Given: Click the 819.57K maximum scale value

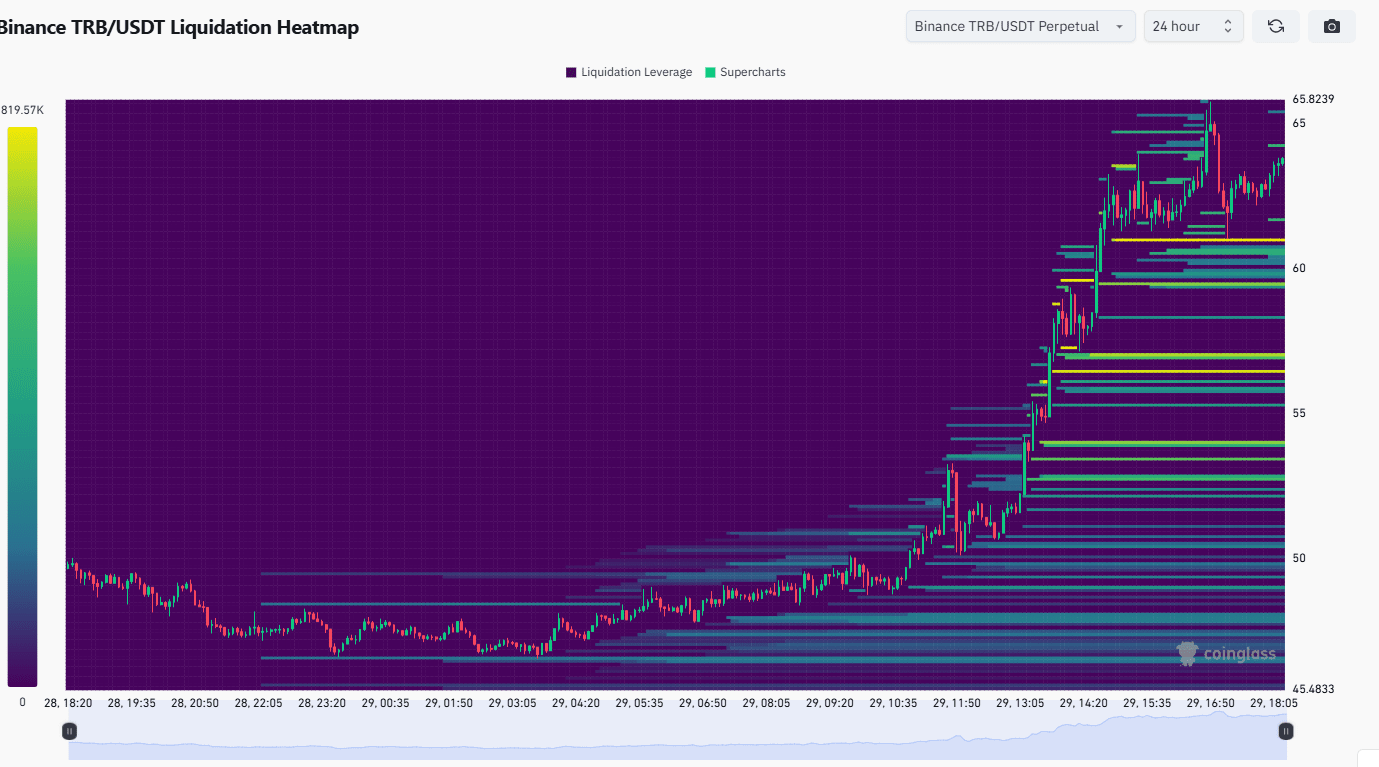Looking at the screenshot, I should 23,109.
